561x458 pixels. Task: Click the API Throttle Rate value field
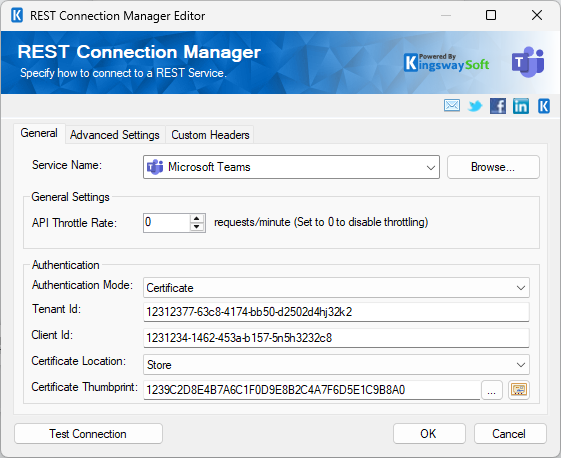tap(166, 223)
